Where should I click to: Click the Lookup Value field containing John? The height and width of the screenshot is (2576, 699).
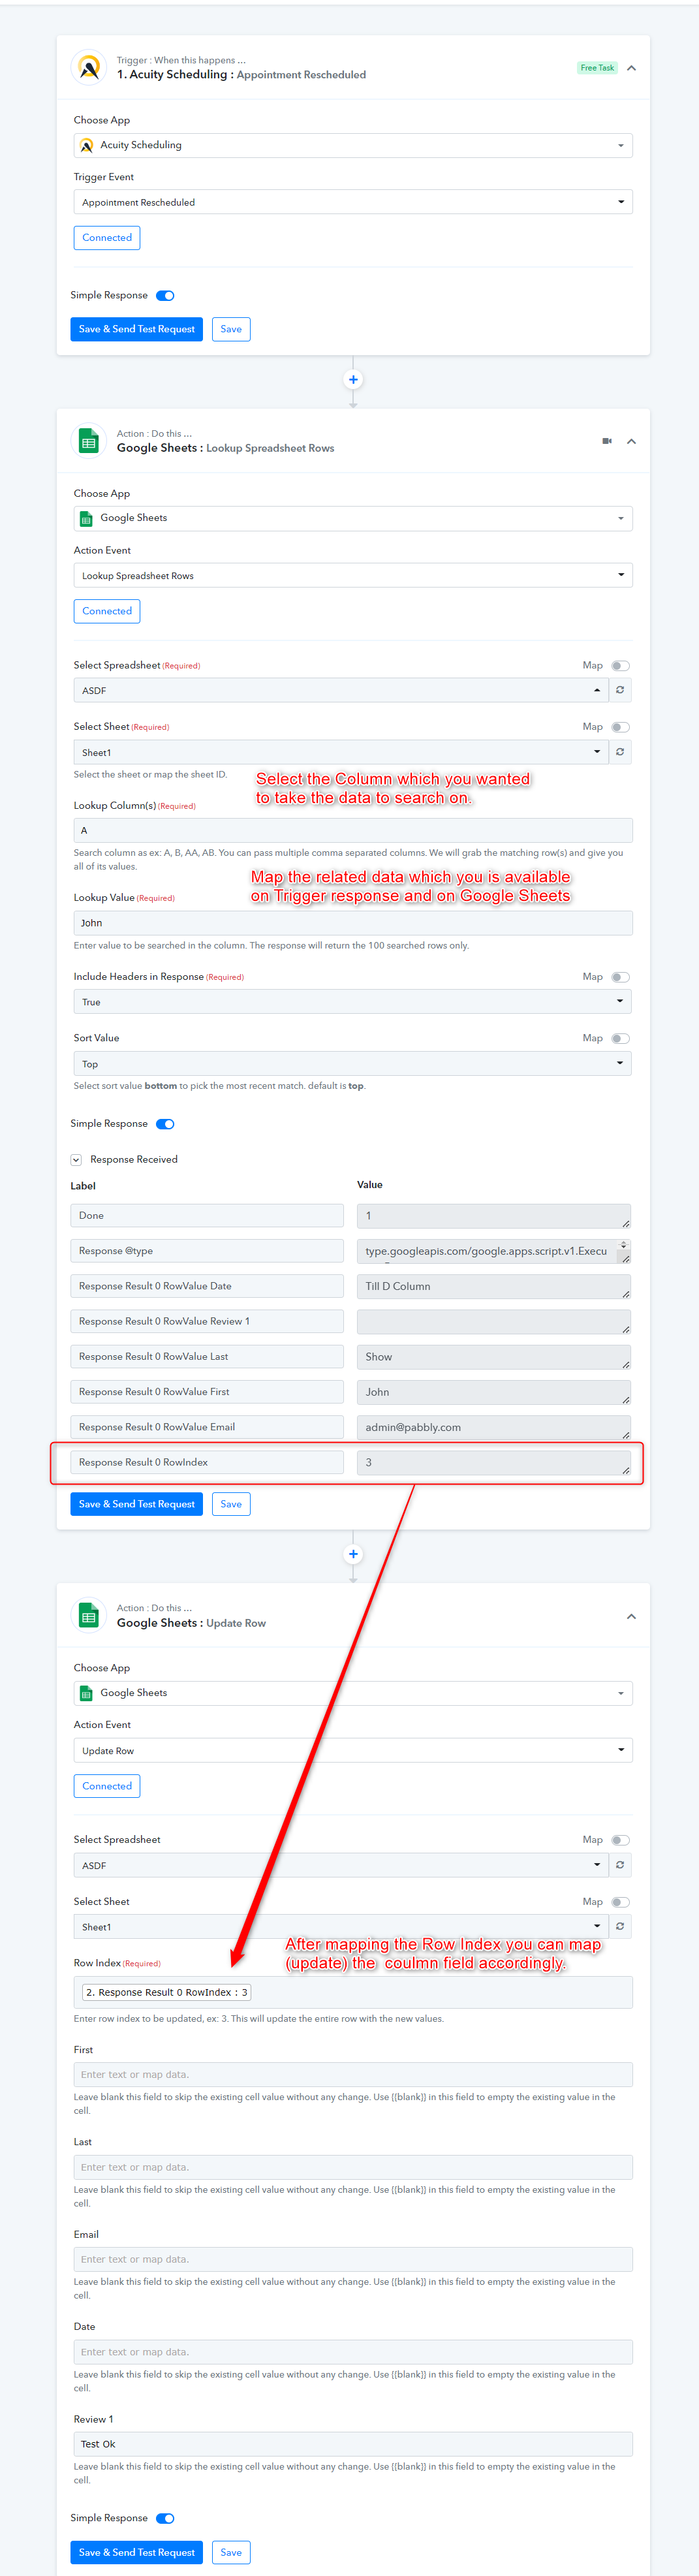(x=353, y=923)
